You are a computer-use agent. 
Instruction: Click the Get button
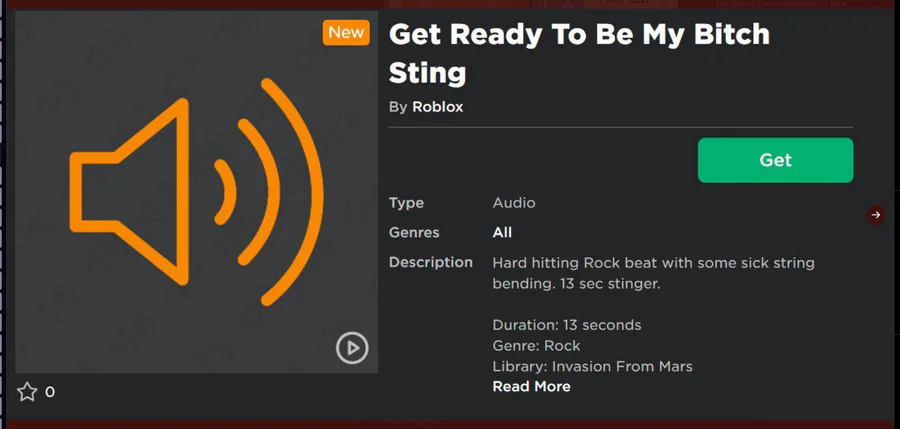(x=775, y=160)
